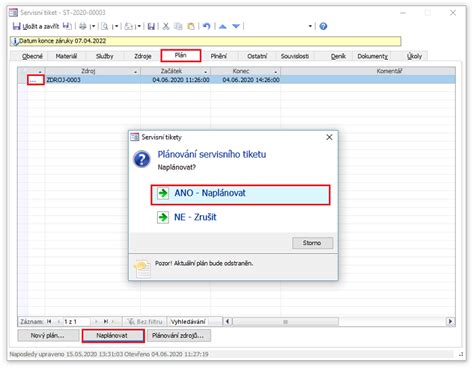Image resolution: width=474 pixels, height=369 pixels.
Task: Click the scissors cut icon
Action: tap(166, 26)
